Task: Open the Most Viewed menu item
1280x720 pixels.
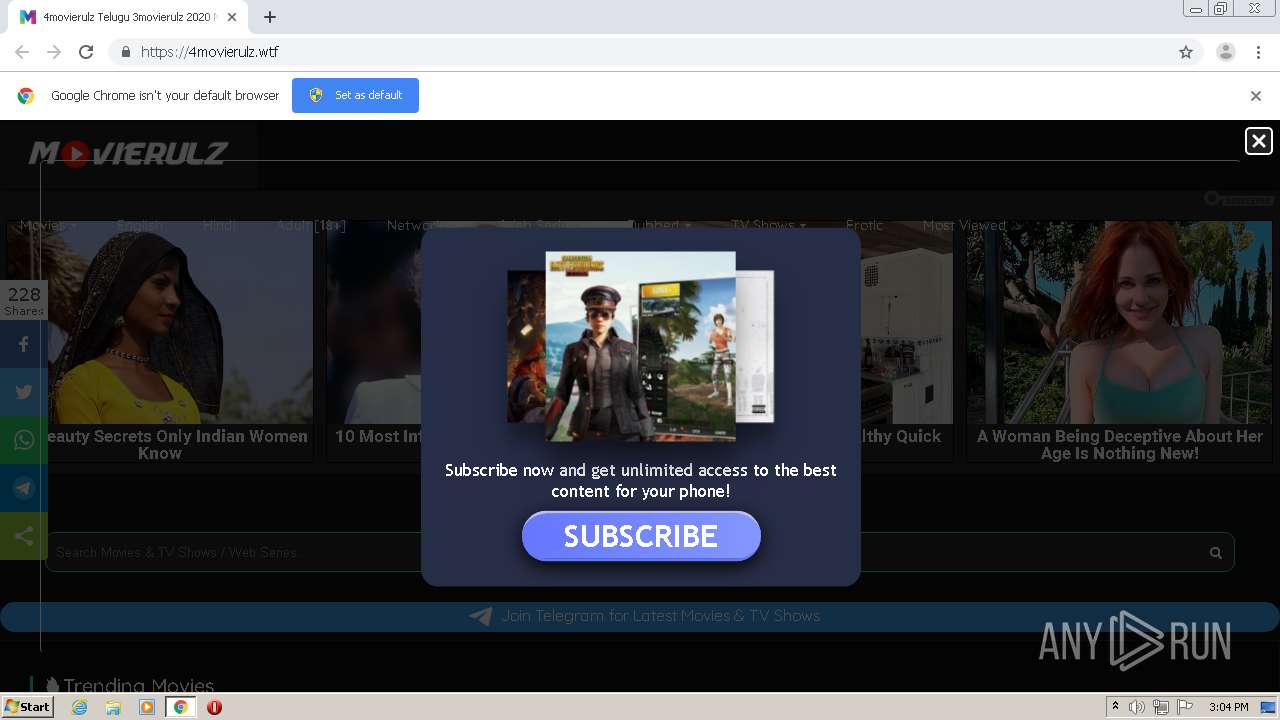Action: pos(964,225)
